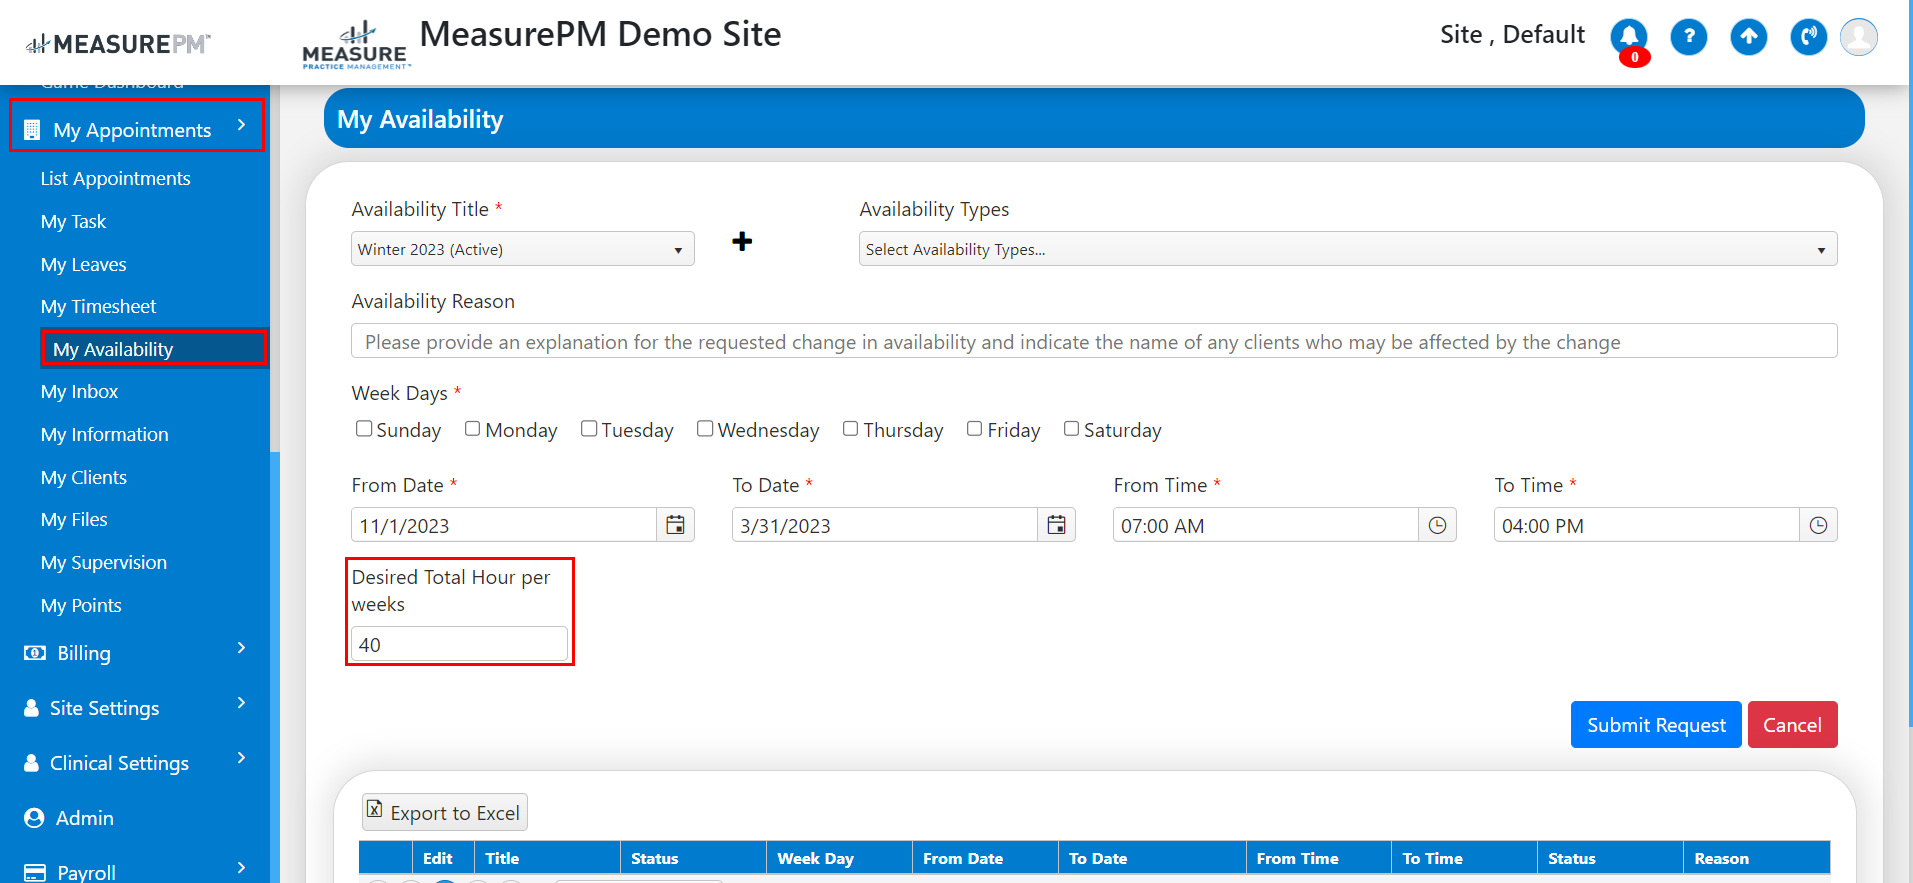
Task: Open My Task in sidebar
Action: coord(73,221)
